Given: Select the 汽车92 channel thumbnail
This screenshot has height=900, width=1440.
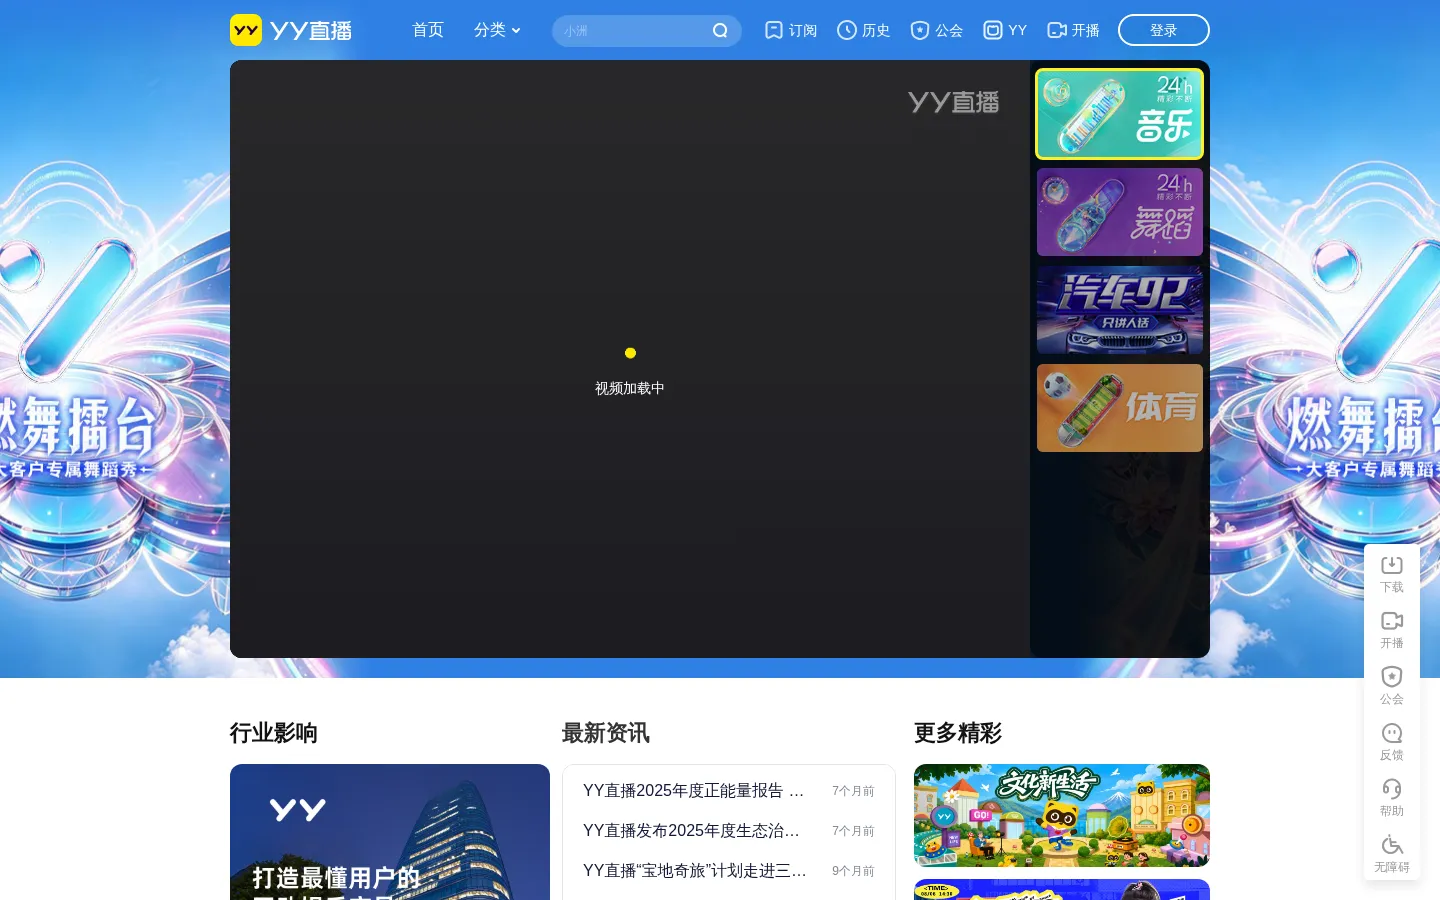Looking at the screenshot, I should point(1120,310).
